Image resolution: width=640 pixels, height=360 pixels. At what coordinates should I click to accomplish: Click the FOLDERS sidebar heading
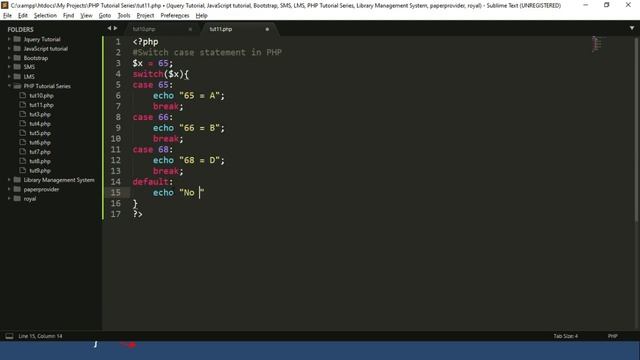(x=20, y=29)
